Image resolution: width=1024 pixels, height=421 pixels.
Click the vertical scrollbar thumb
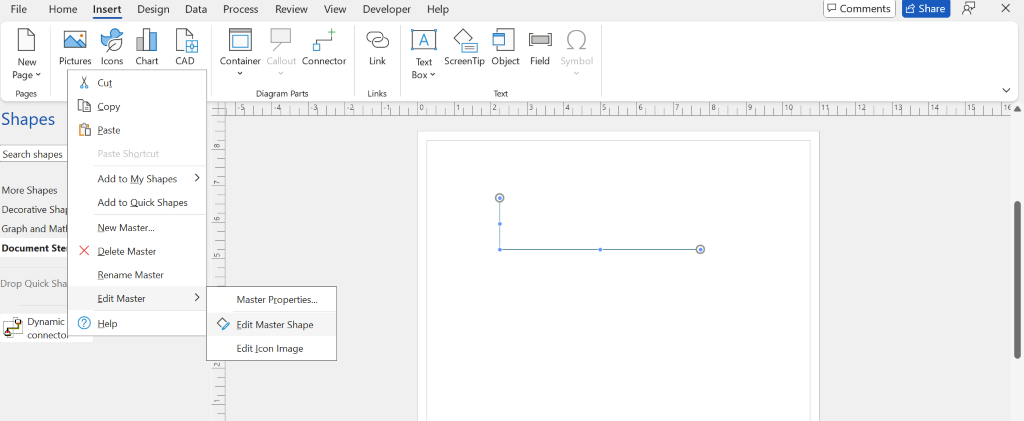[1017, 279]
